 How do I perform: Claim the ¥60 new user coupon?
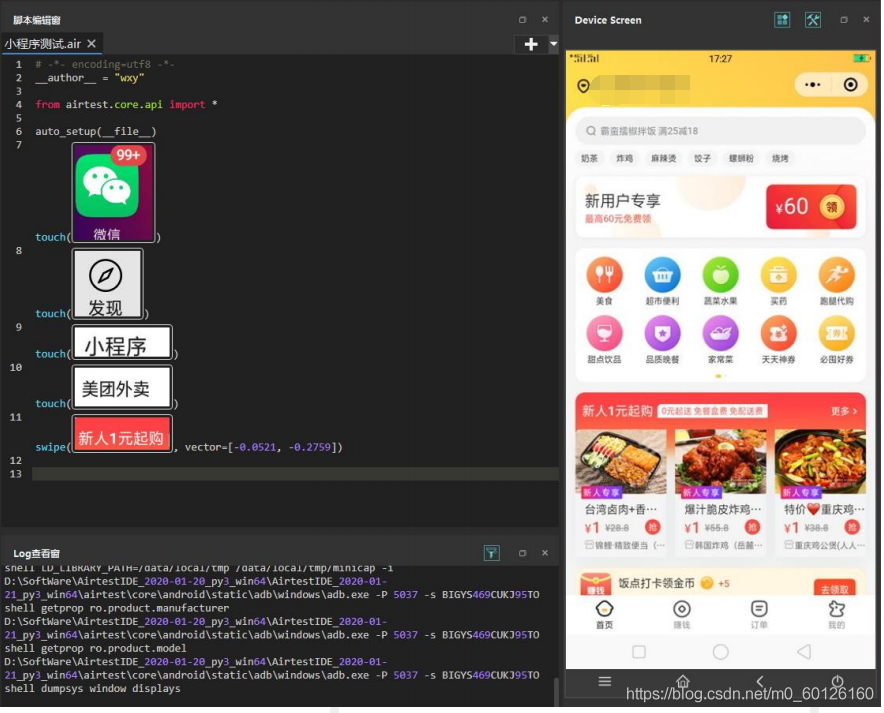coord(811,207)
